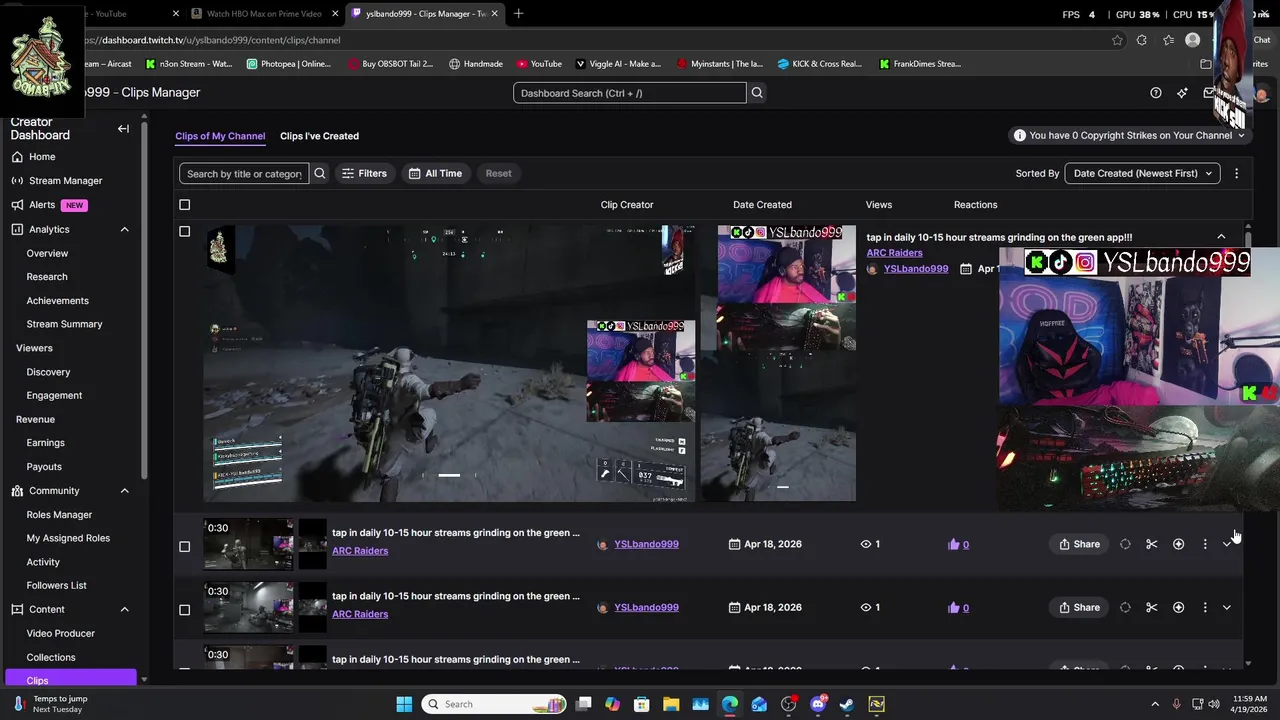The height and width of the screenshot is (720, 1280).
Task: Click the Reset filters button
Action: (x=498, y=174)
